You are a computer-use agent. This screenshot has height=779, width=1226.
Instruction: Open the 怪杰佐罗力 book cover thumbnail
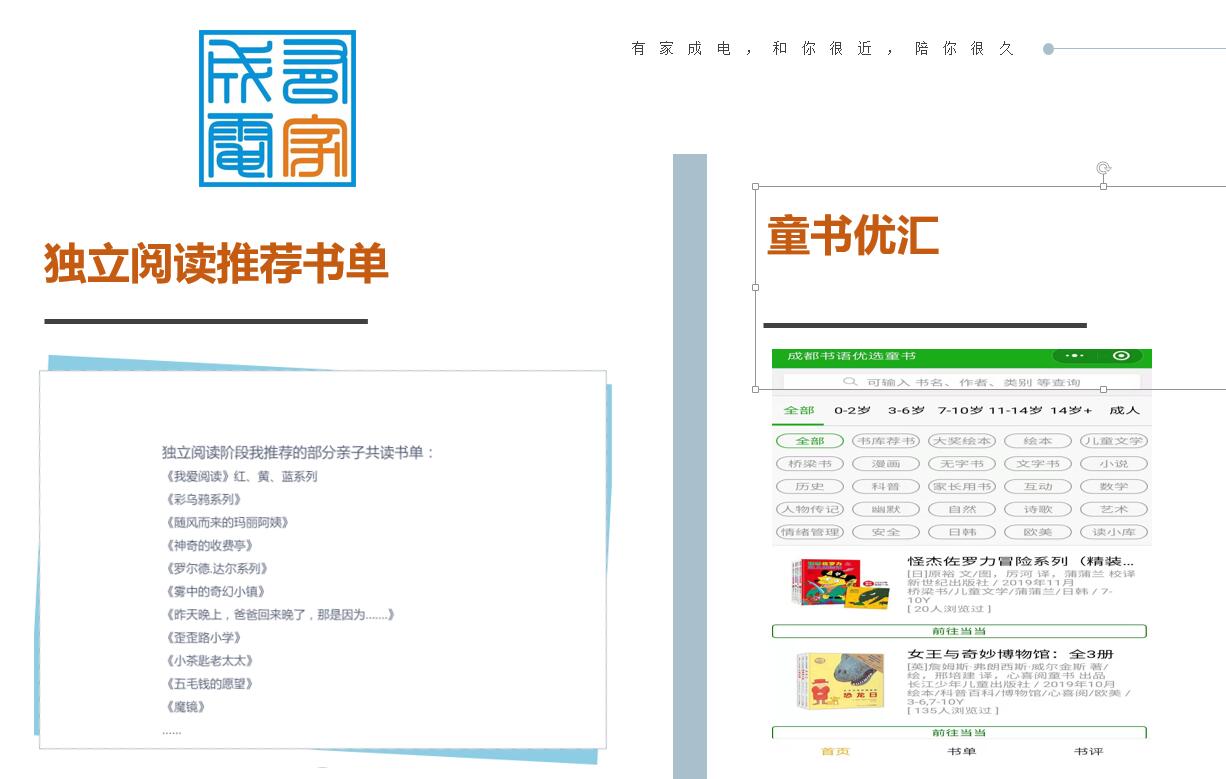(x=838, y=583)
